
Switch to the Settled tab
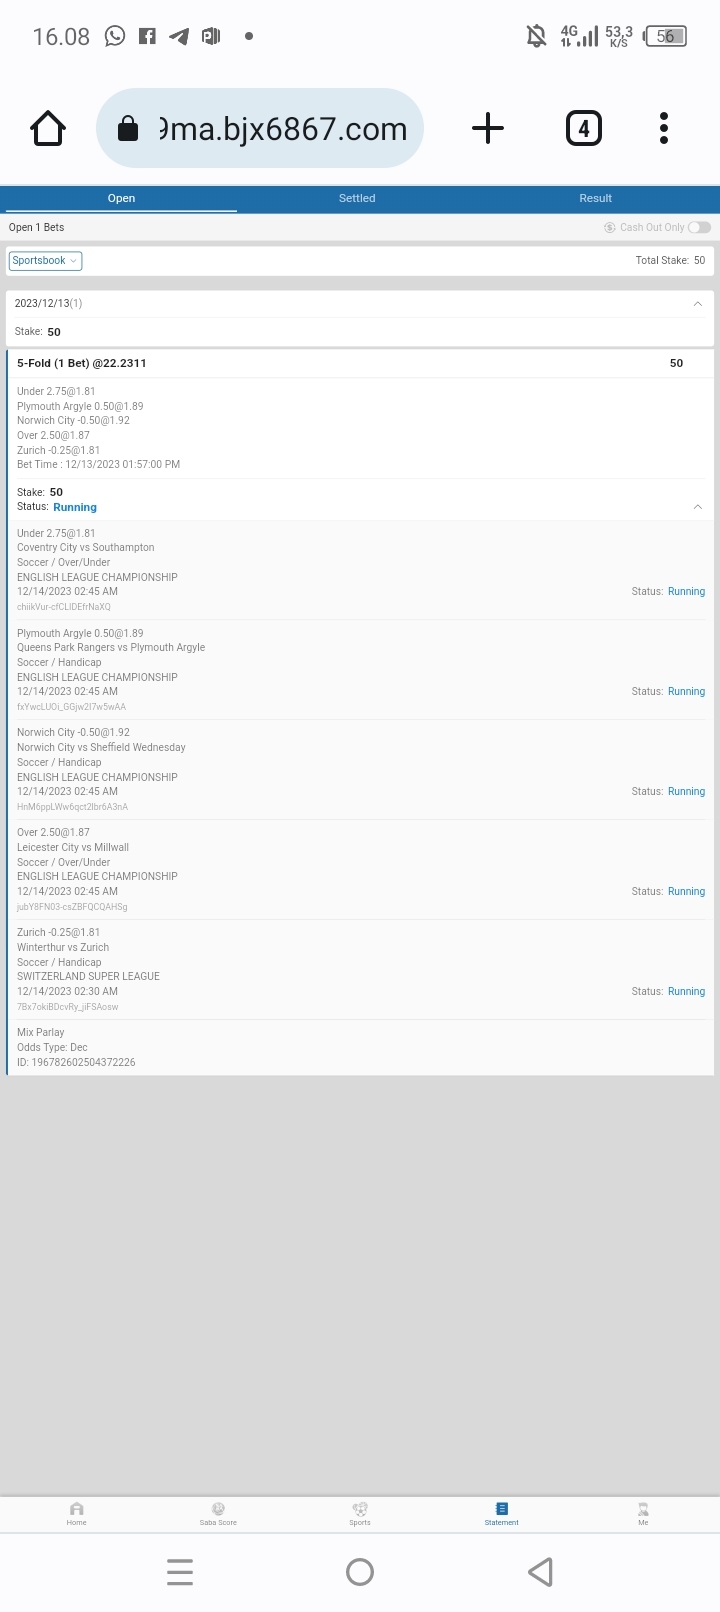[357, 198]
